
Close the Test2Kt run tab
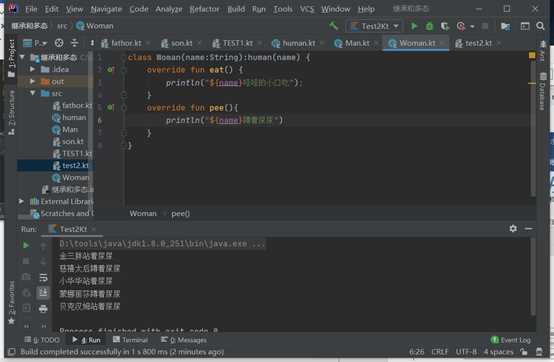[x=94, y=229]
